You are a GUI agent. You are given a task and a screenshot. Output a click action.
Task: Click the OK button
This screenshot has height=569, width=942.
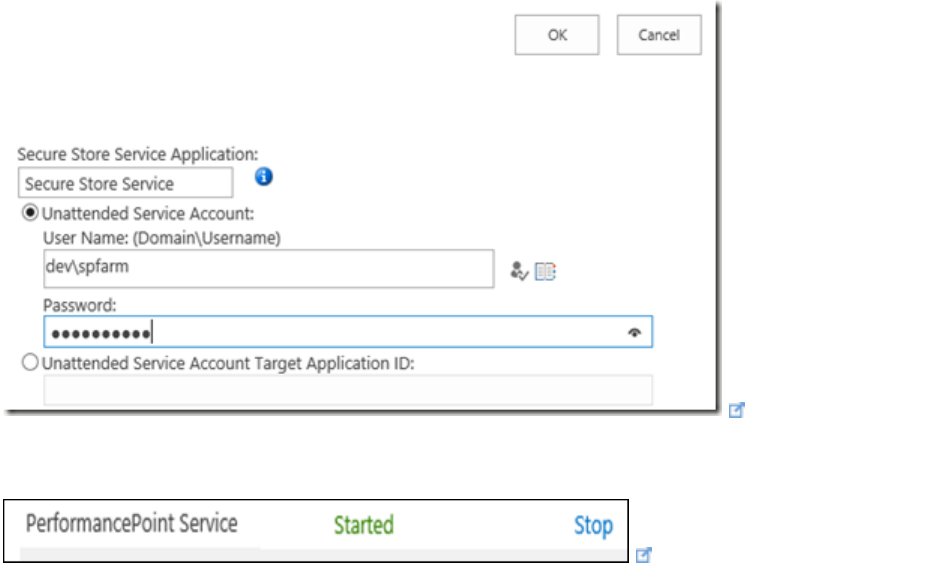[557, 35]
